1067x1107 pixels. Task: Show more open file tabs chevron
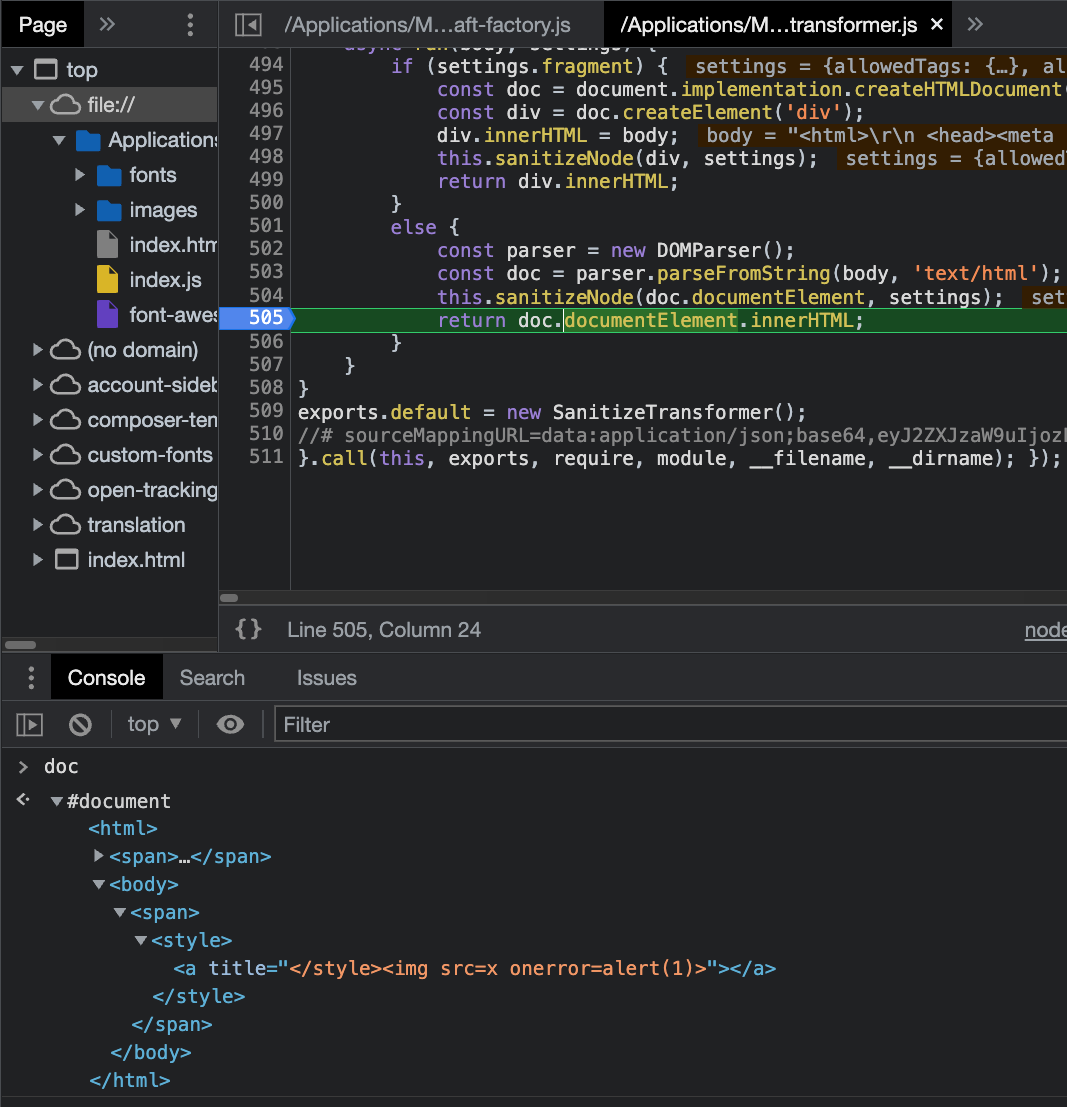pyautogui.click(x=976, y=25)
